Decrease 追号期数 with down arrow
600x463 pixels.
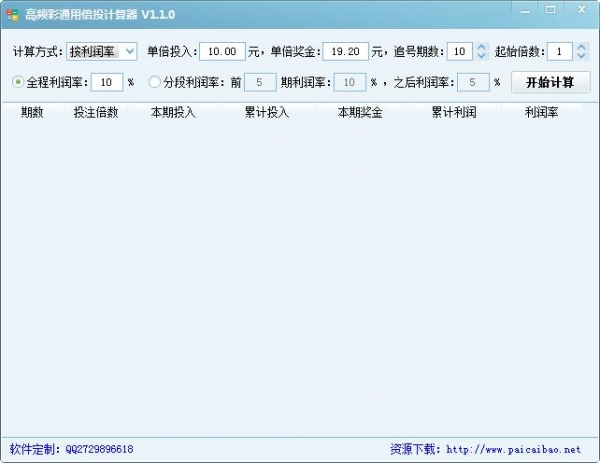click(x=481, y=56)
